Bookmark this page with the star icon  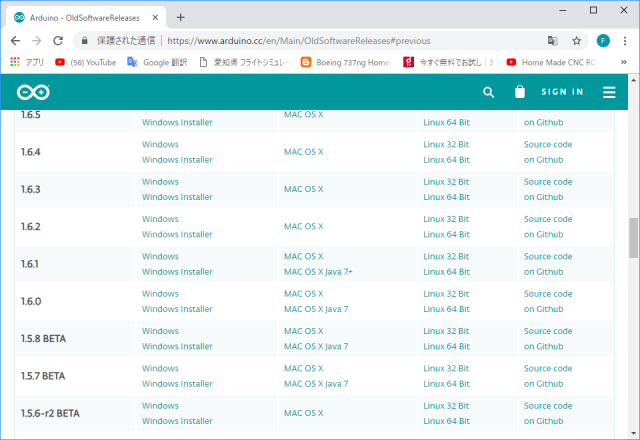(576, 41)
